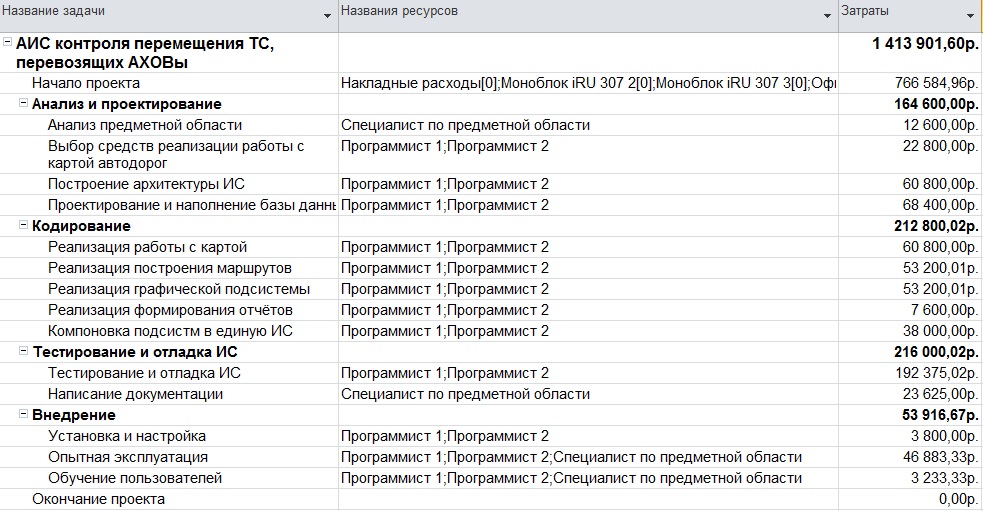Open the 'Затраты' column filter dropdown
Viewport: 983px width, 511px height.
[970, 16]
